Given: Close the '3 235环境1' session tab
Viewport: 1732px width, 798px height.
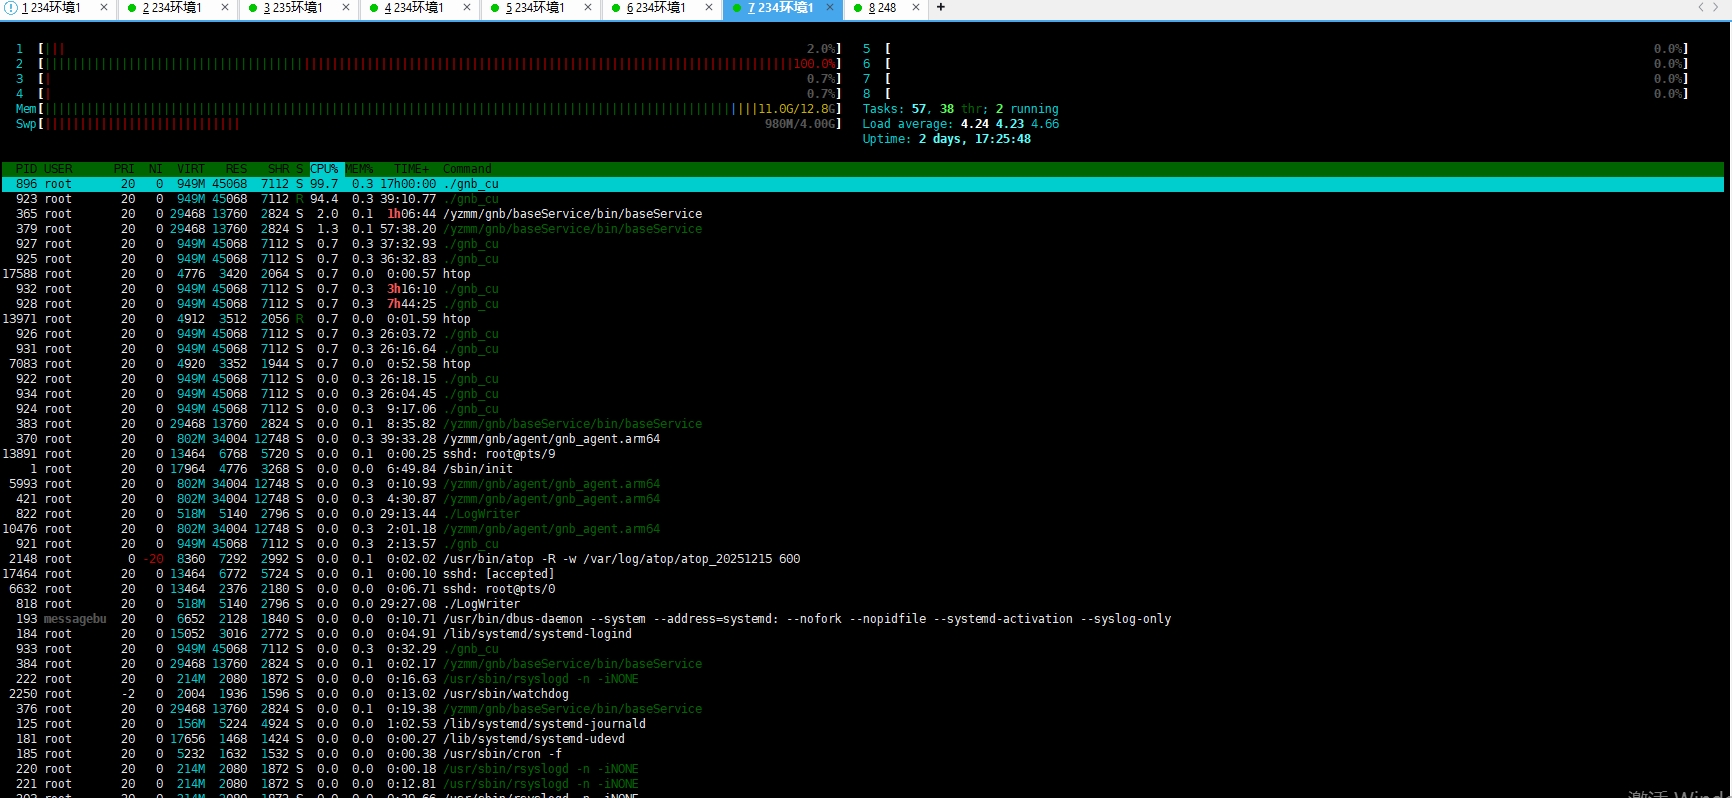Looking at the screenshot, I should tap(345, 8).
